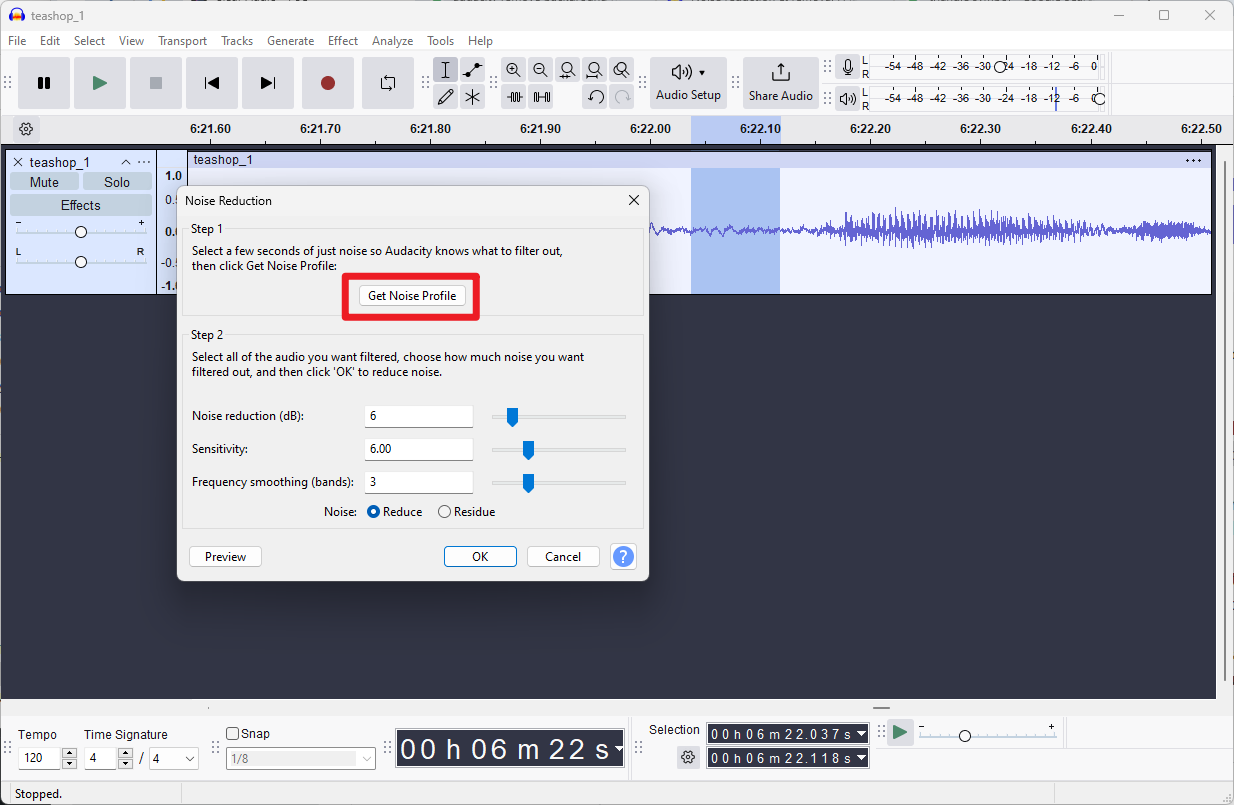Adjust the Noise reduction dB slider
1234x805 pixels.
pyautogui.click(x=513, y=416)
